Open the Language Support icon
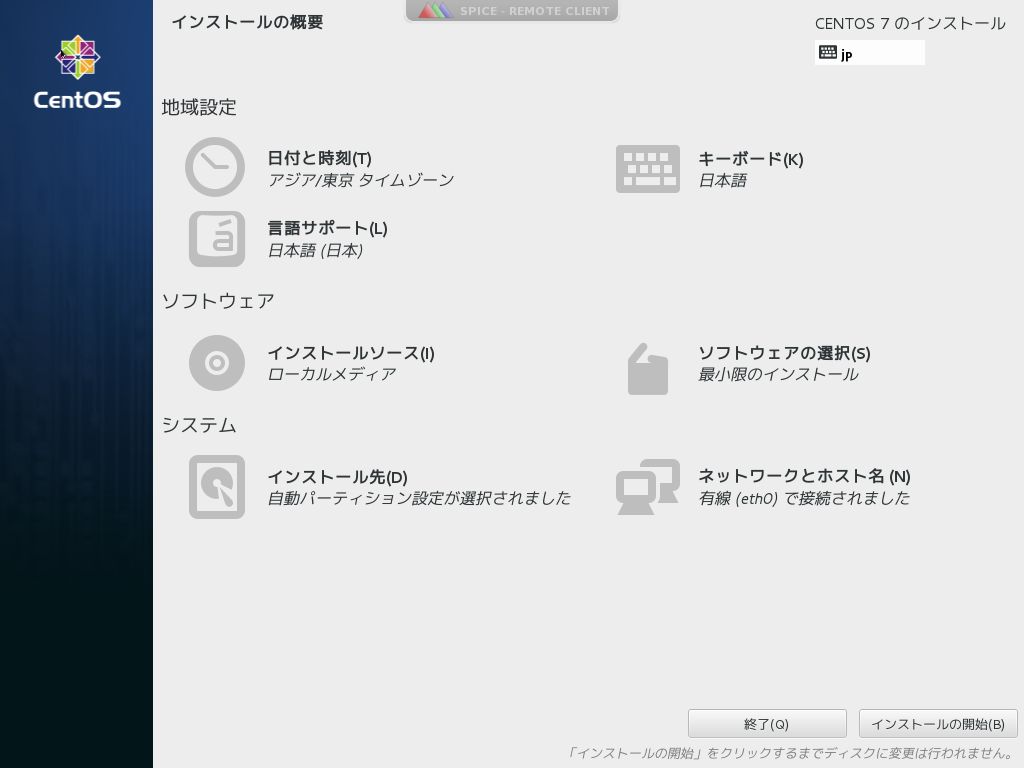Screen dimensions: 1024x768 216,239
